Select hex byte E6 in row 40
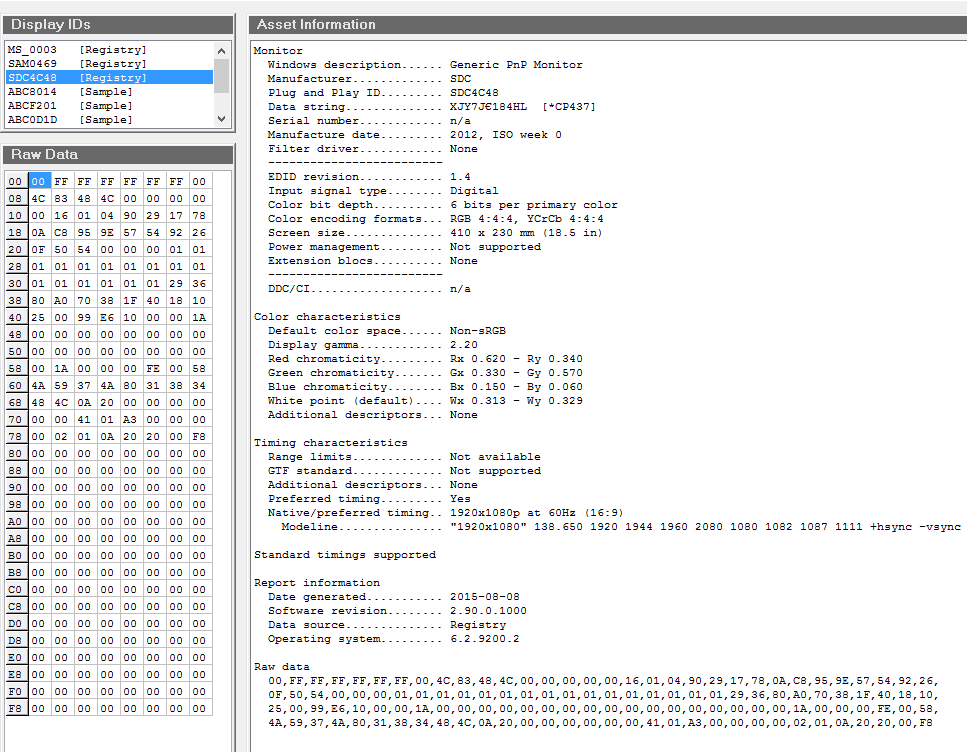967x752 pixels. pos(107,318)
